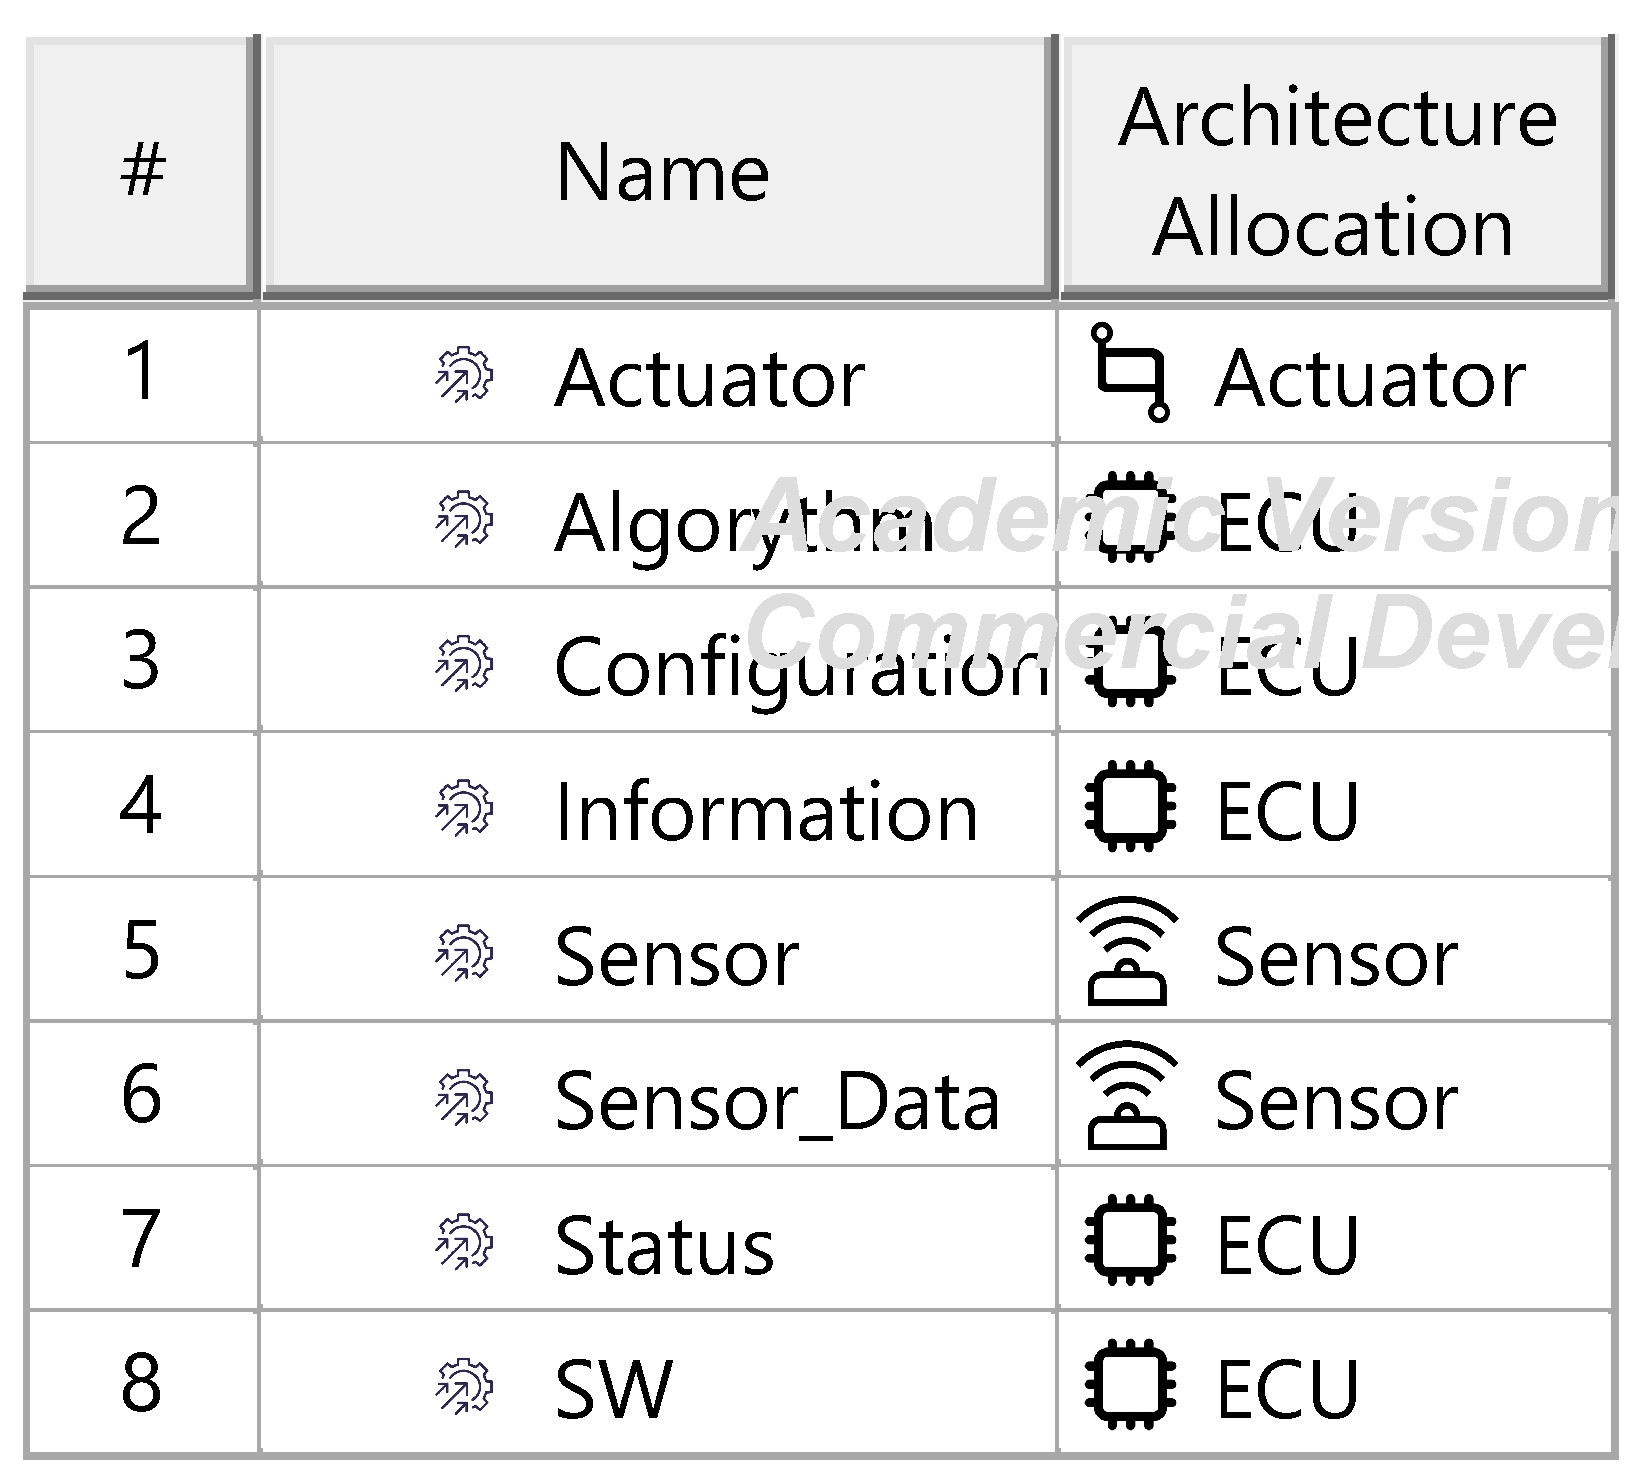Image resolution: width=1648 pixels, height=1481 pixels.
Task: Click the Sensor name text in row 5
Action: pyautogui.click(x=676, y=957)
